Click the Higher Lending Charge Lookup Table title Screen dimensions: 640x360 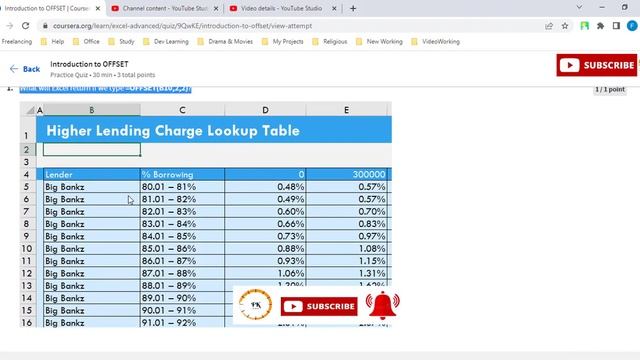(x=173, y=131)
